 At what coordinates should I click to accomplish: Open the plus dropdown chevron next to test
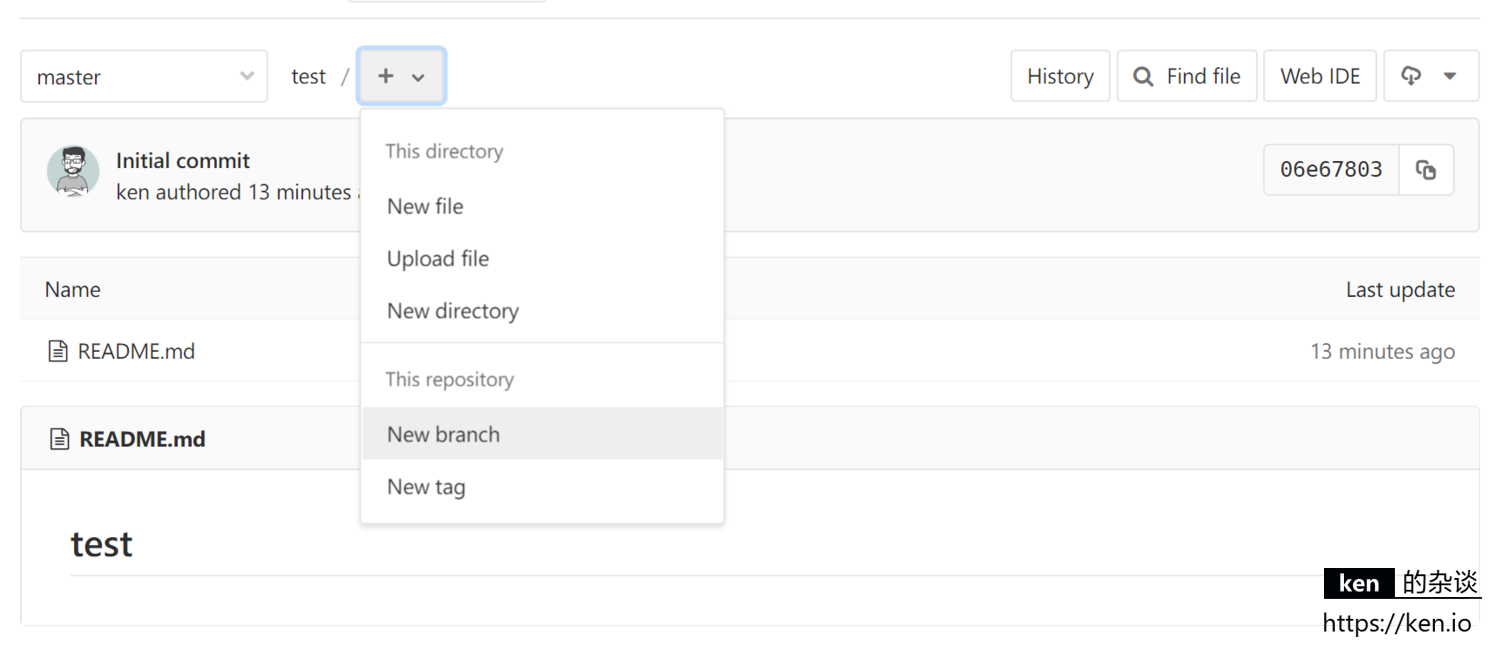(417, 75)
